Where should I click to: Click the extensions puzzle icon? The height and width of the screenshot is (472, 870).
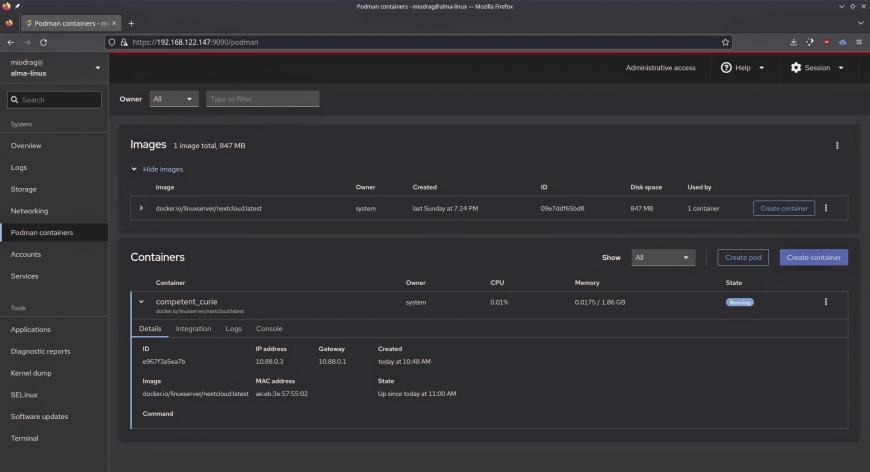810,42
